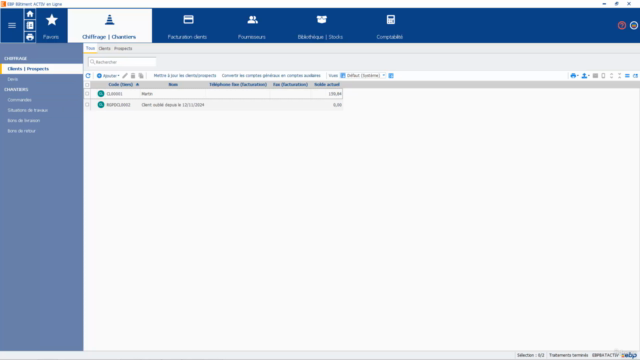Open the user account icon at top right

pyautogui.click(x=634, y=25)
